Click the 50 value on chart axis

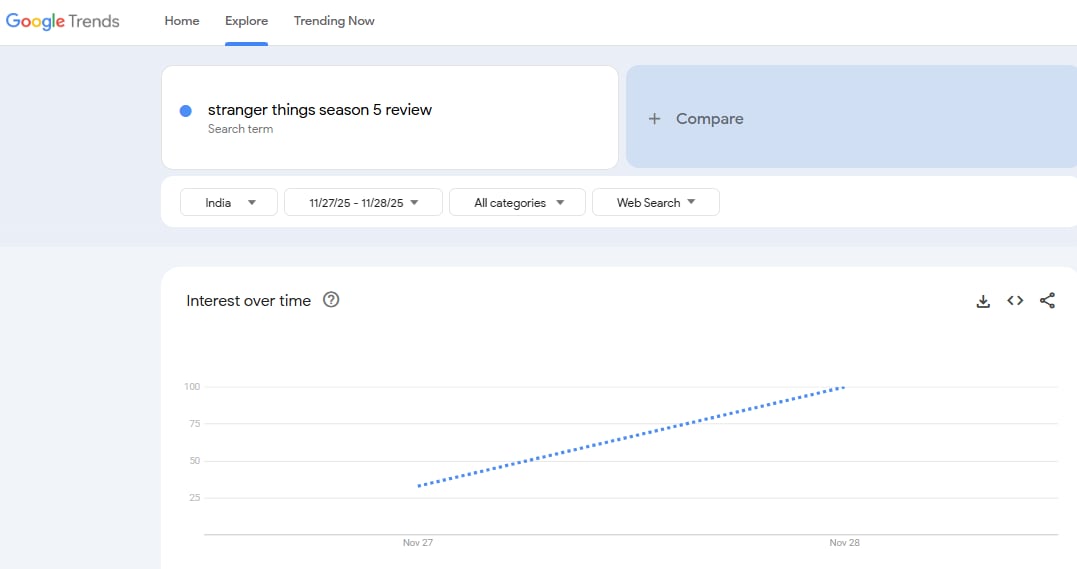click(194, 460)
